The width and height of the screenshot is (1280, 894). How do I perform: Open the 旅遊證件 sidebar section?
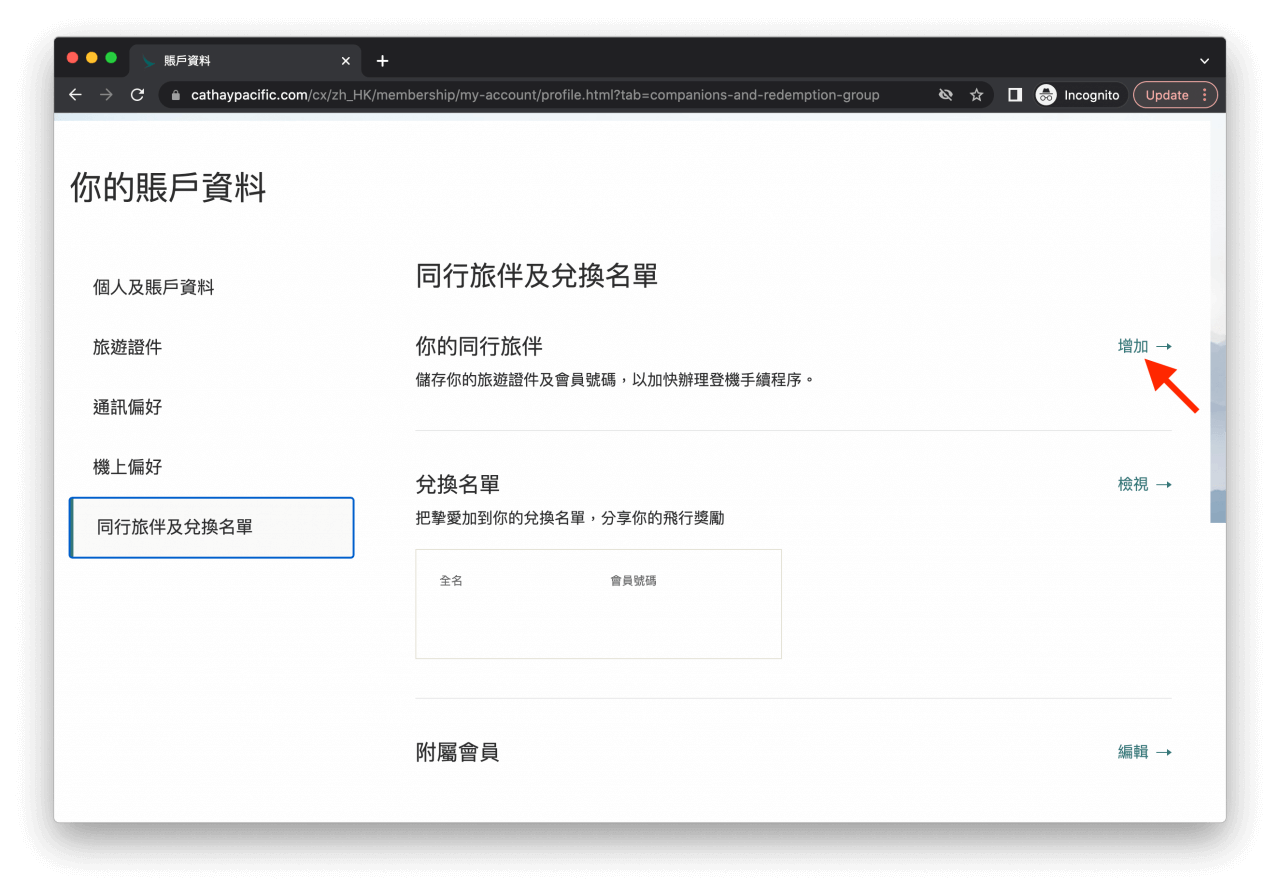[127, 348]
